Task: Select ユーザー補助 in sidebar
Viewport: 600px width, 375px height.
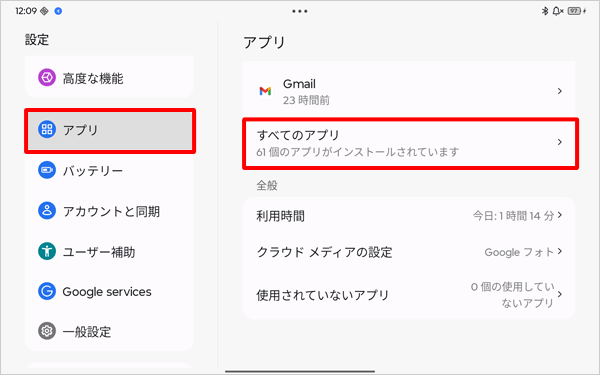Action: [109, 251]
